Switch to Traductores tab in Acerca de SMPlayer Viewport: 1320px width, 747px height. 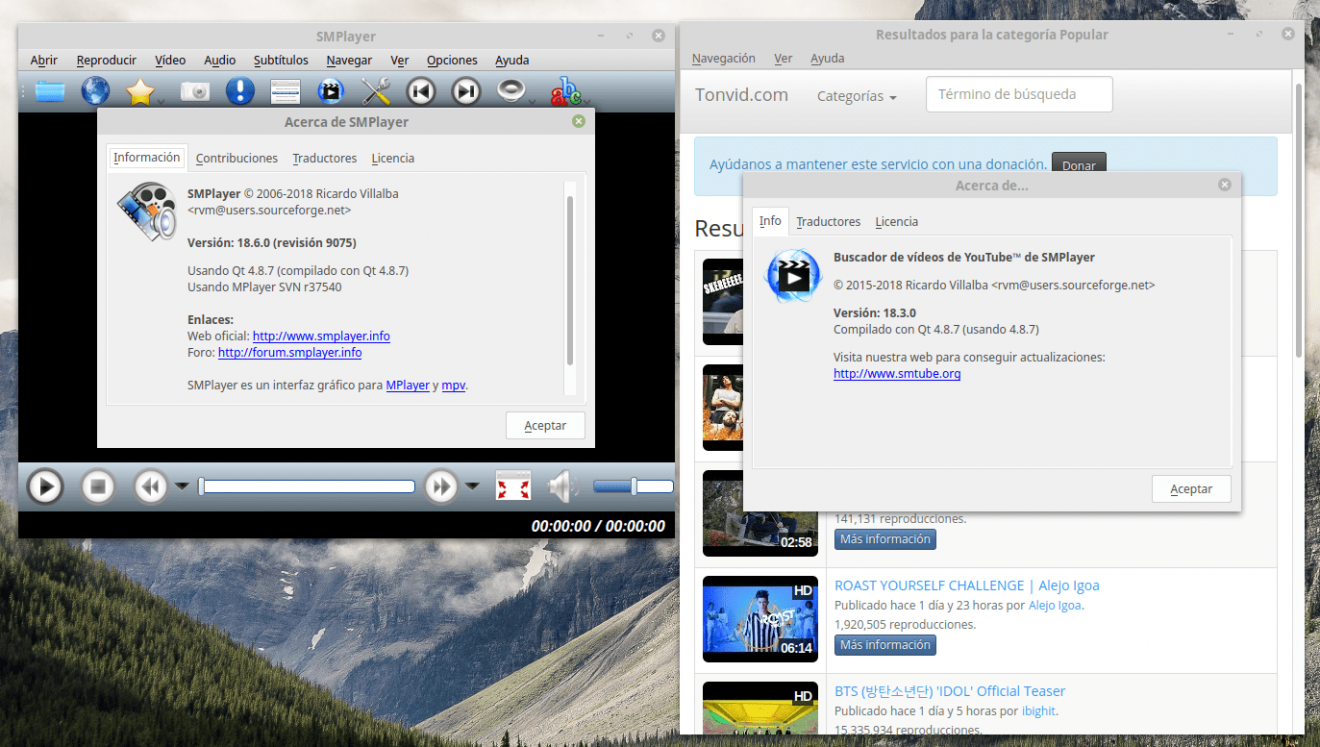pyautogui.click(x=325, y=158)
